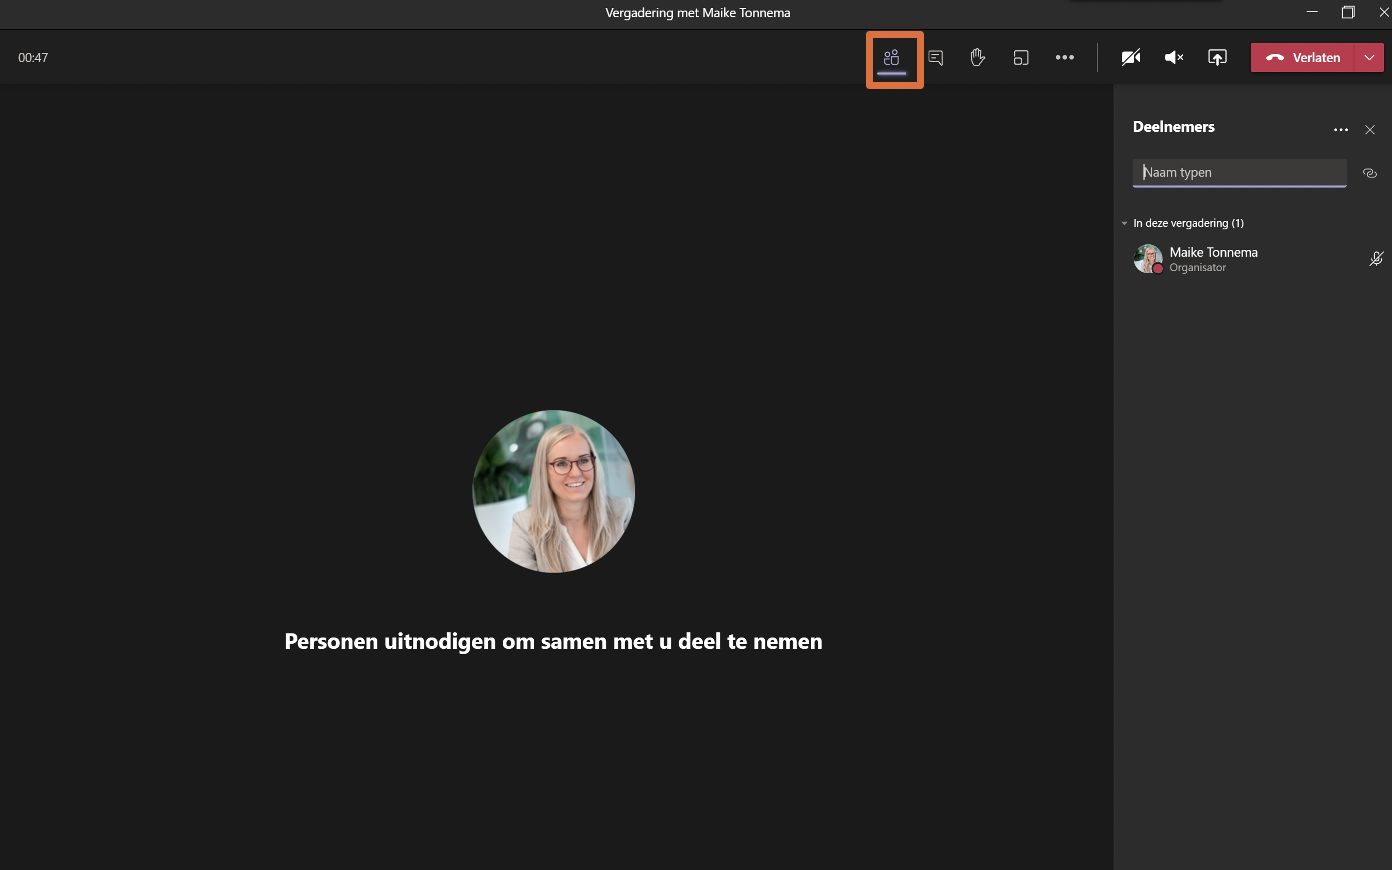
Task: Turn the camera on
Action: coord(1131,58)
